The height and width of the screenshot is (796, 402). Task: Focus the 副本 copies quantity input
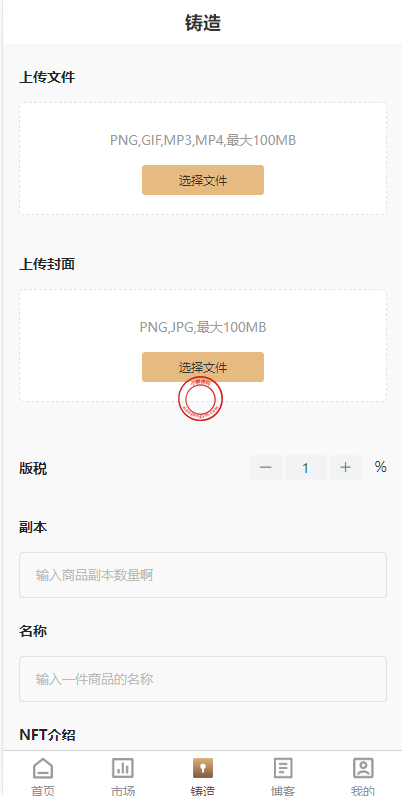coord(203,575)
